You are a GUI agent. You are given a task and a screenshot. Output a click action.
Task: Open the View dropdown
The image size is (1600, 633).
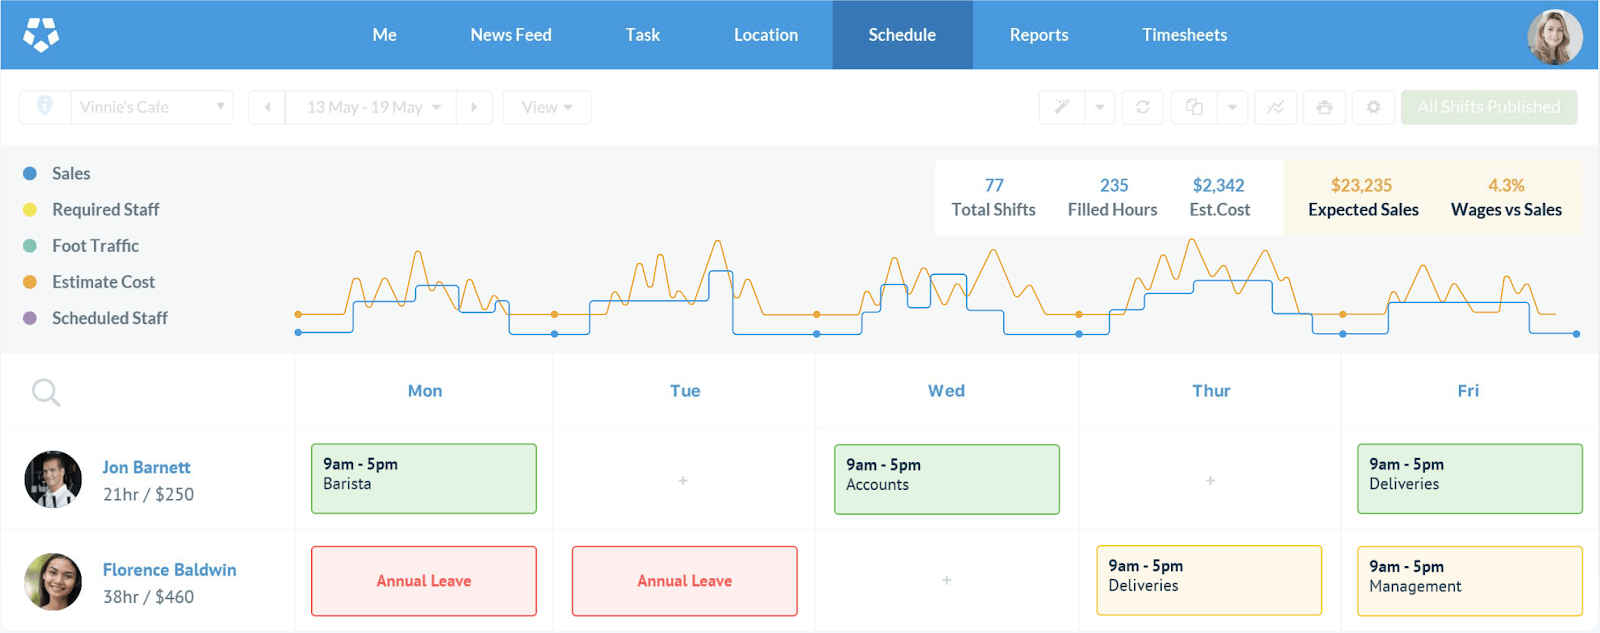tap(547, 107)
